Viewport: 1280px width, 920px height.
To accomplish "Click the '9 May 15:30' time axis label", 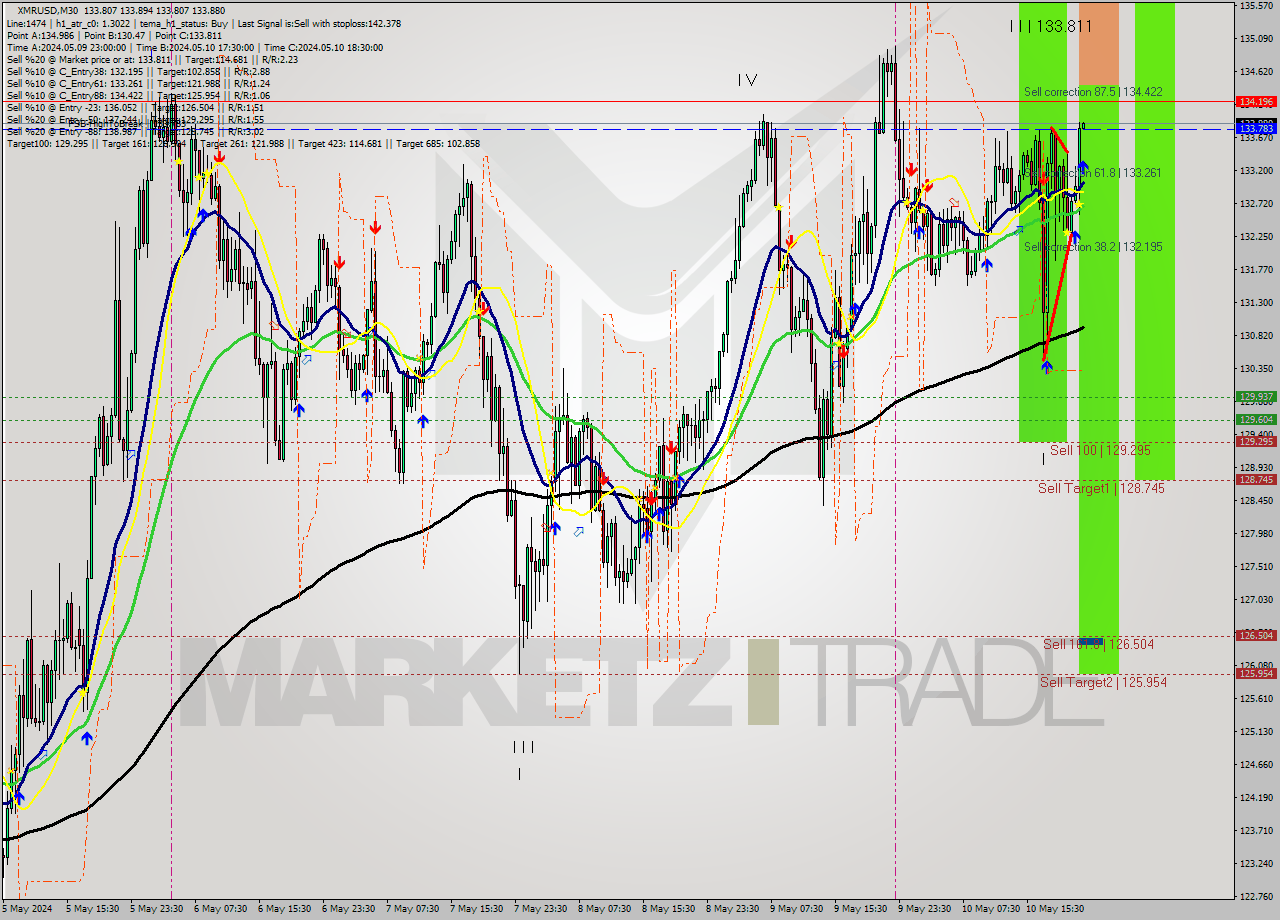I will point(860,909).
